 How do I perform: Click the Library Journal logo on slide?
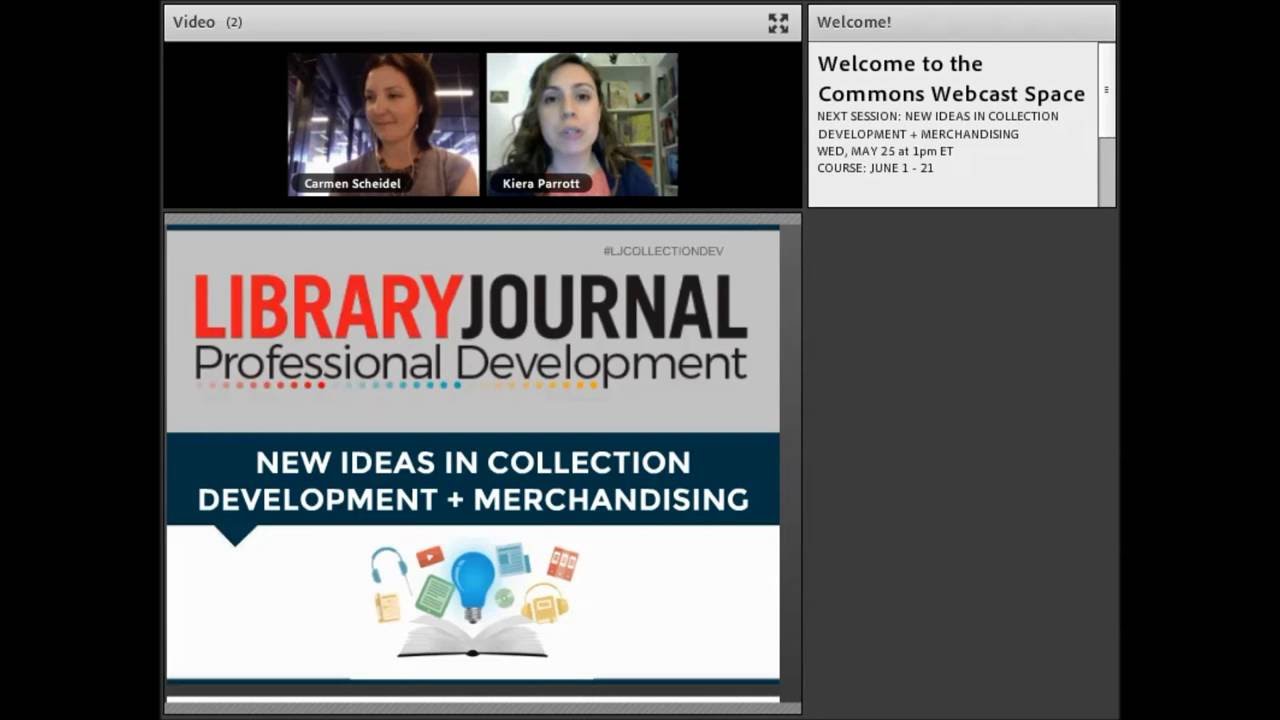(471, 307)
